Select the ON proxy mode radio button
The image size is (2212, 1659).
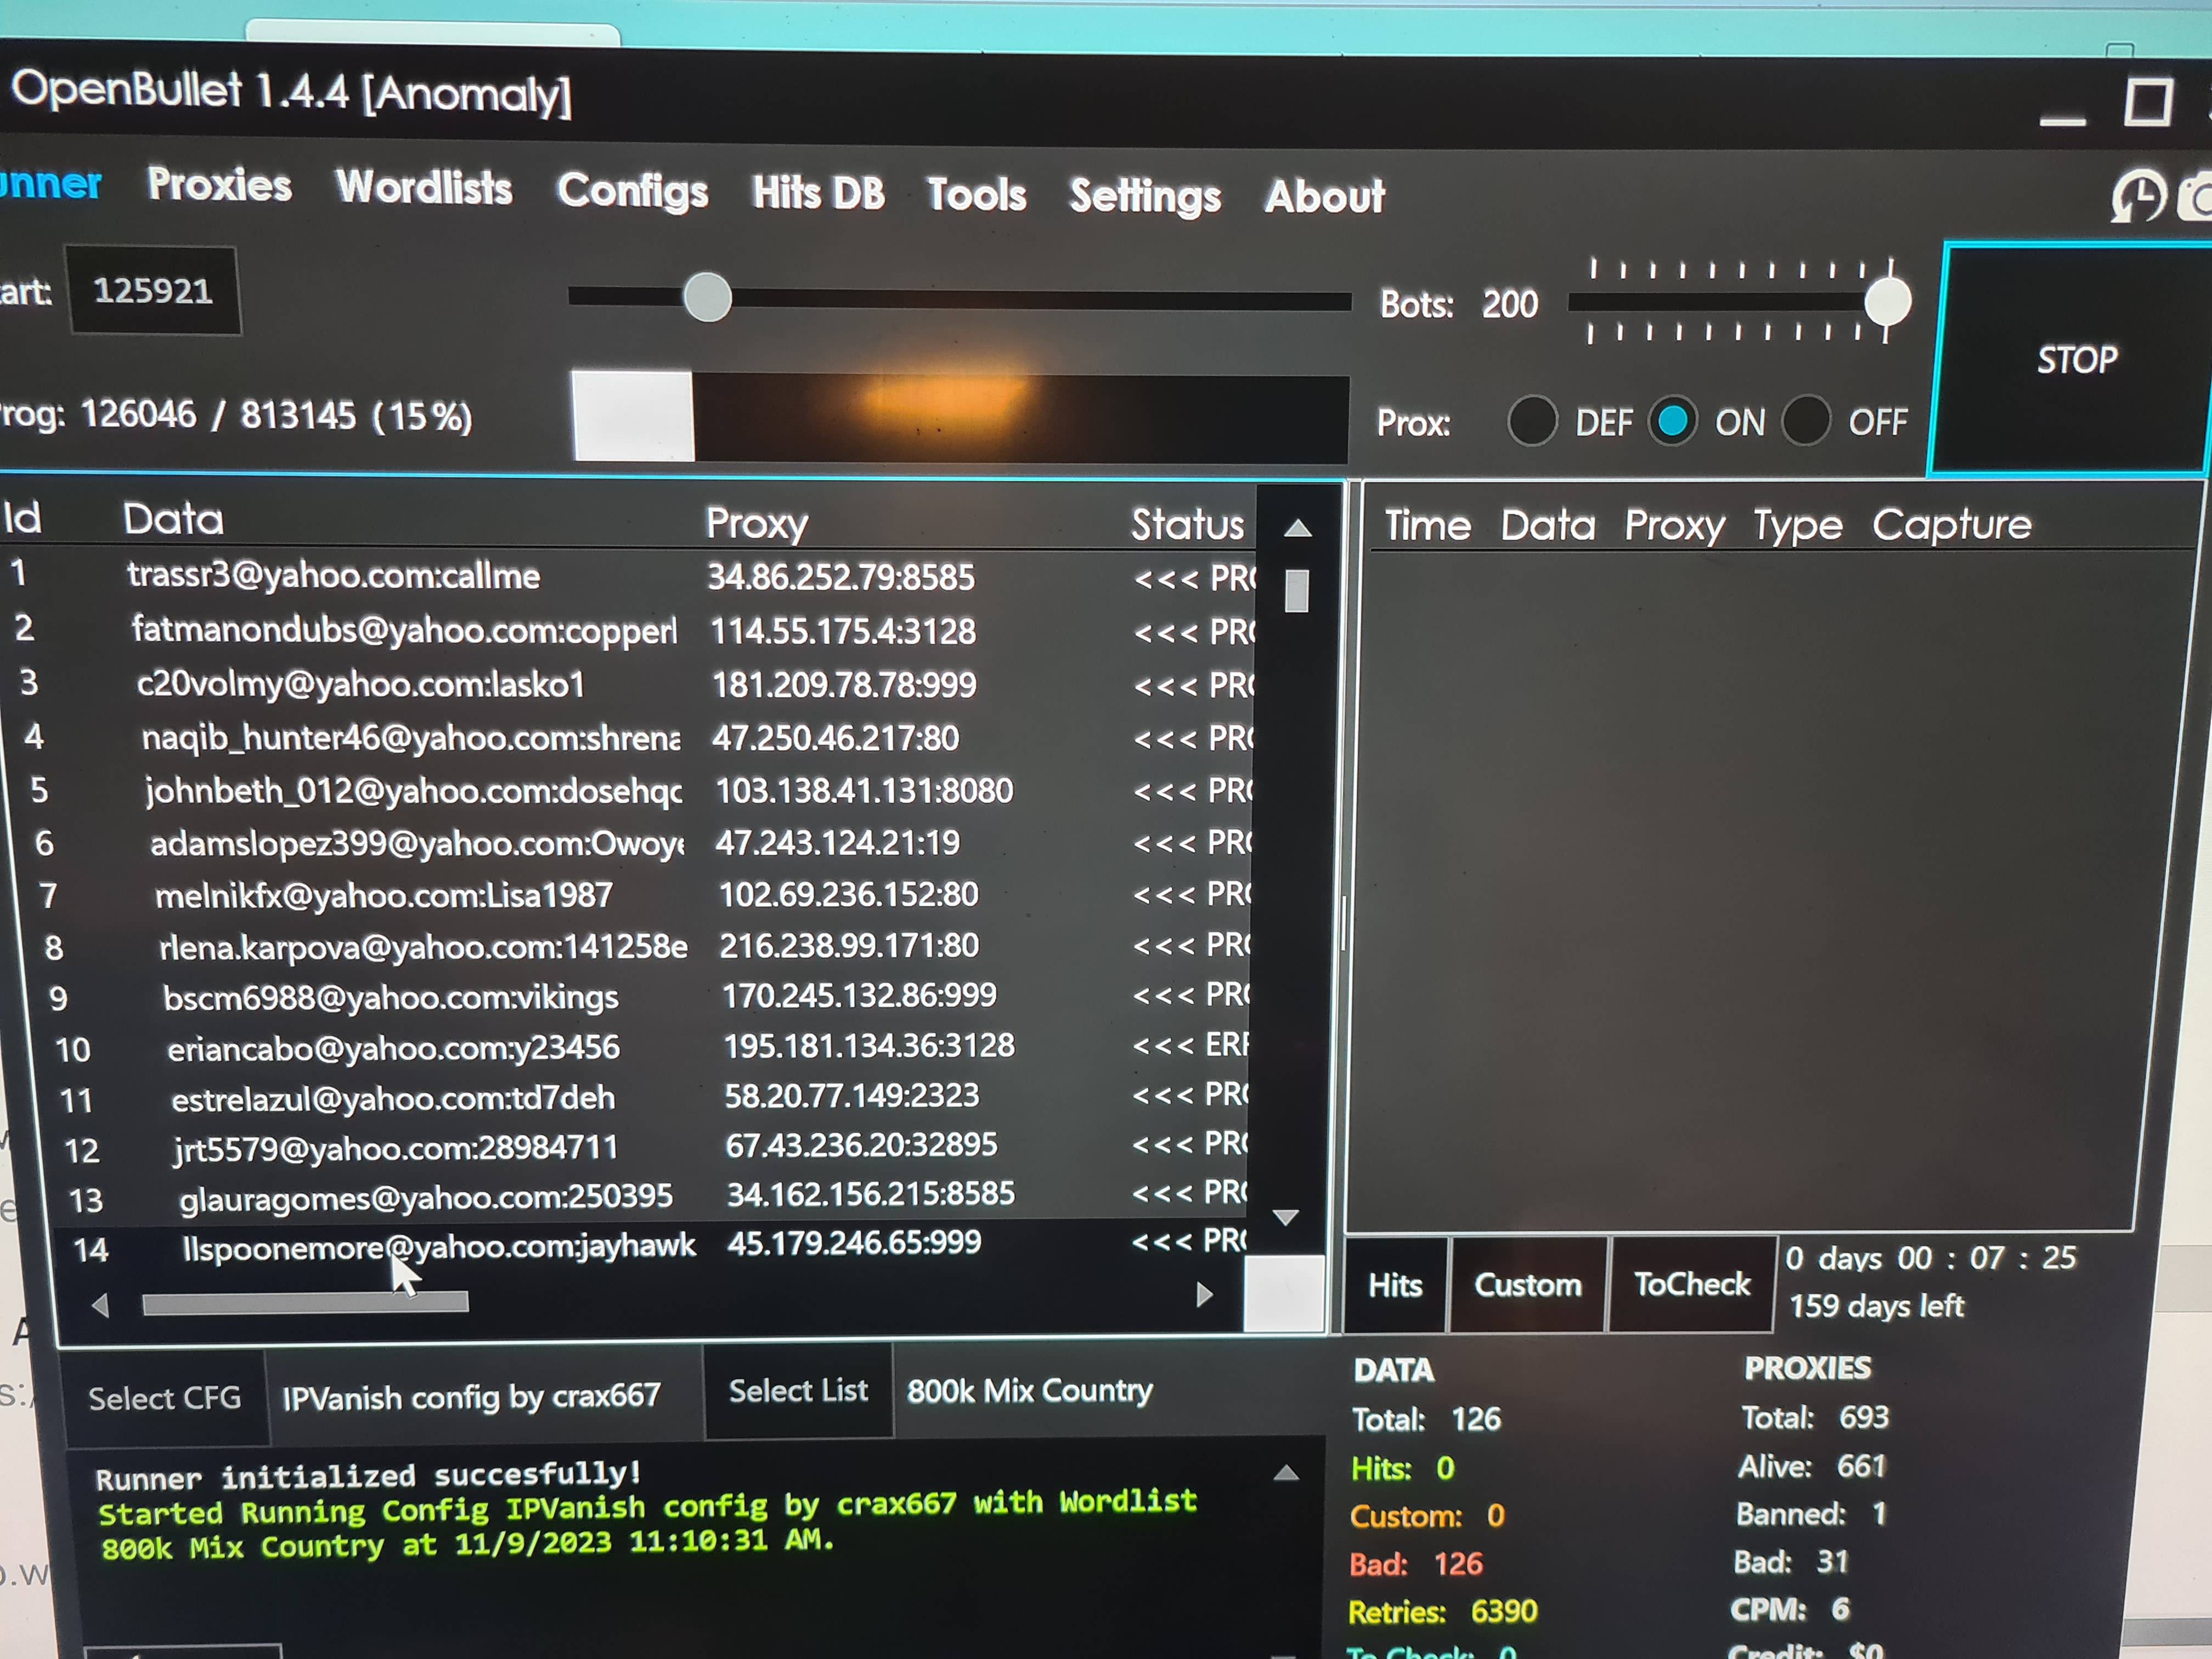pyautogui.click(x=1672, y=421)
